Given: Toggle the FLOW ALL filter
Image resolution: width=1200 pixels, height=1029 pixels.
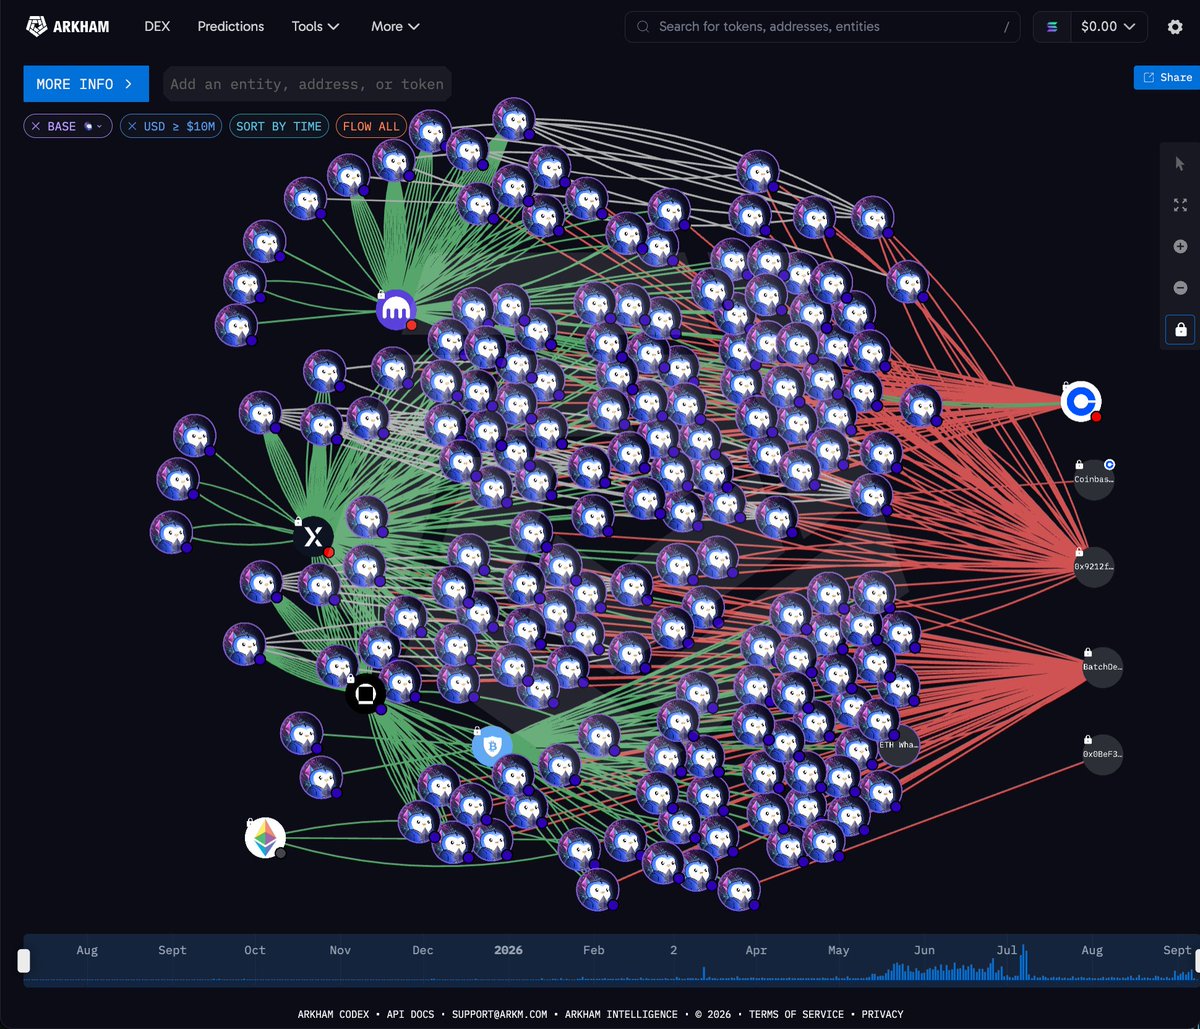Looking at the screenshot, I should 371,127.
